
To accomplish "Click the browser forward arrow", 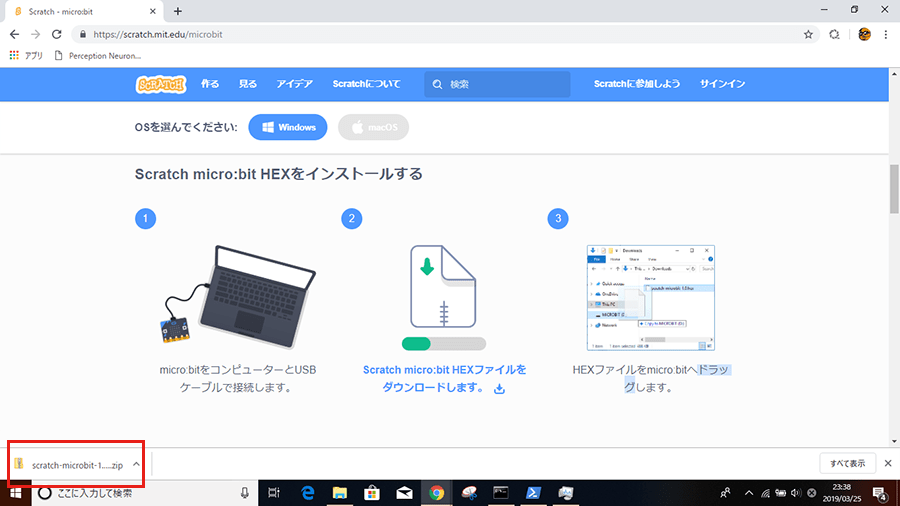I will [x=36, y=34].
